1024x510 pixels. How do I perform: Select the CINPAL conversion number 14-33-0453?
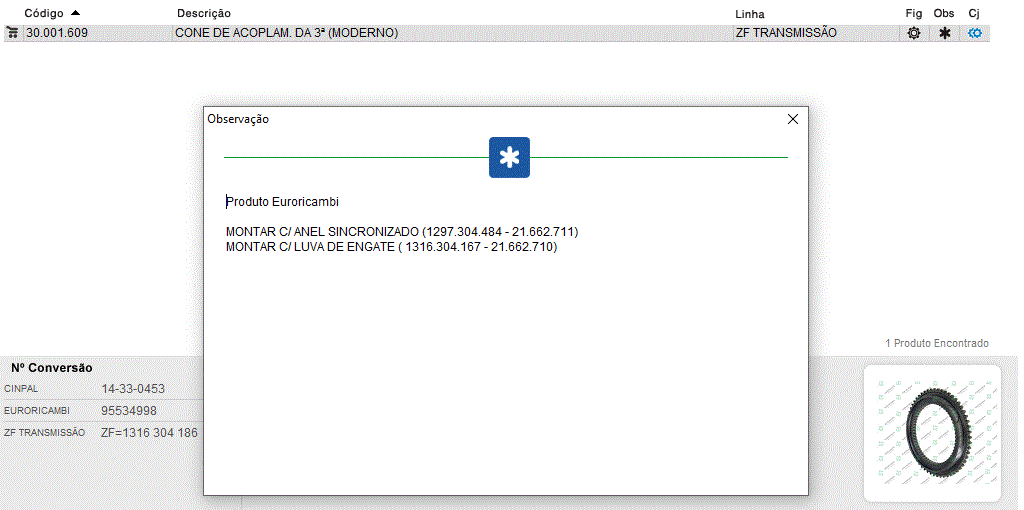pos(133,389)
